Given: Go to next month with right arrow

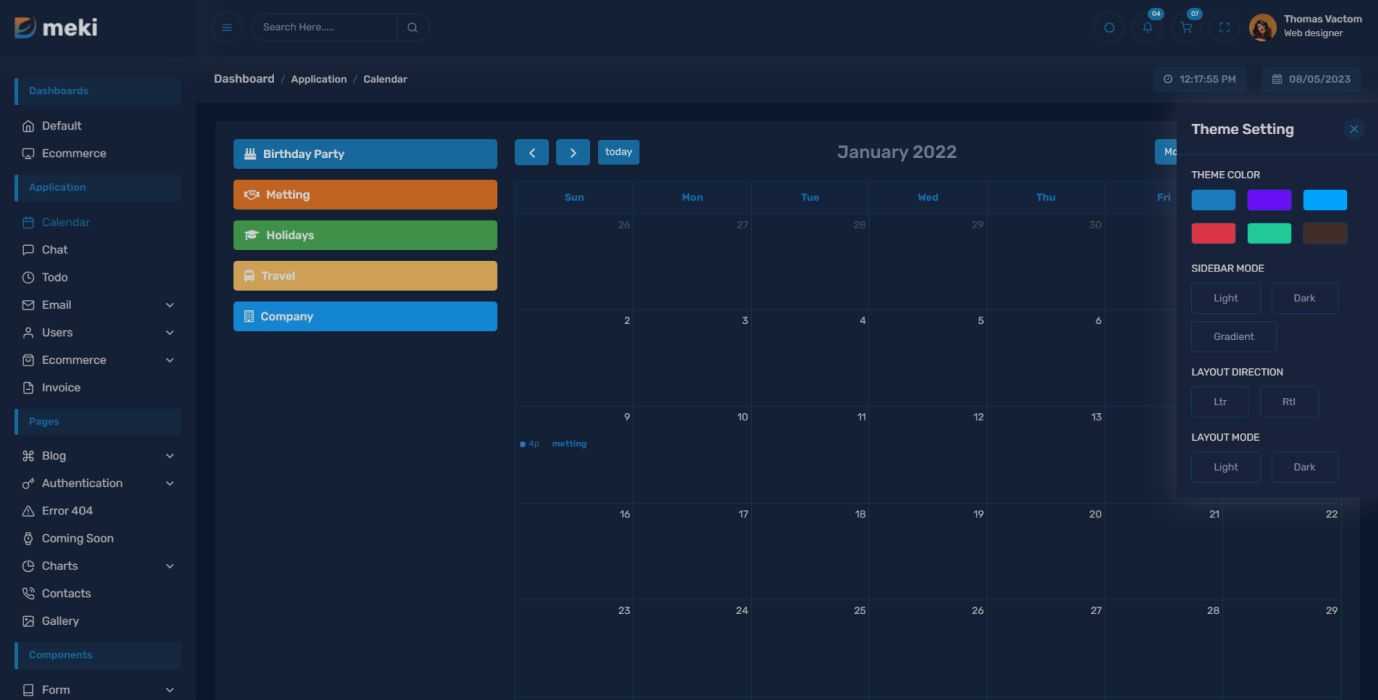Looking at the screenshot, I should pyautogui.click(x=572, y=152).
